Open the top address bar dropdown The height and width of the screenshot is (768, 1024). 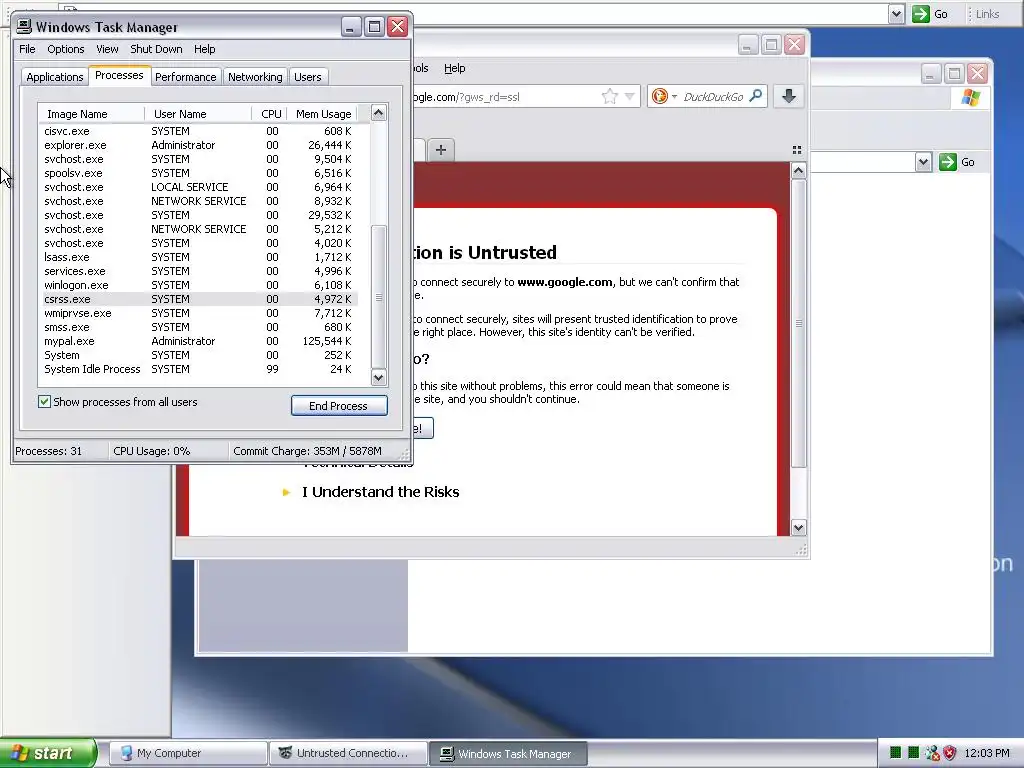click(x=896, y=14)
